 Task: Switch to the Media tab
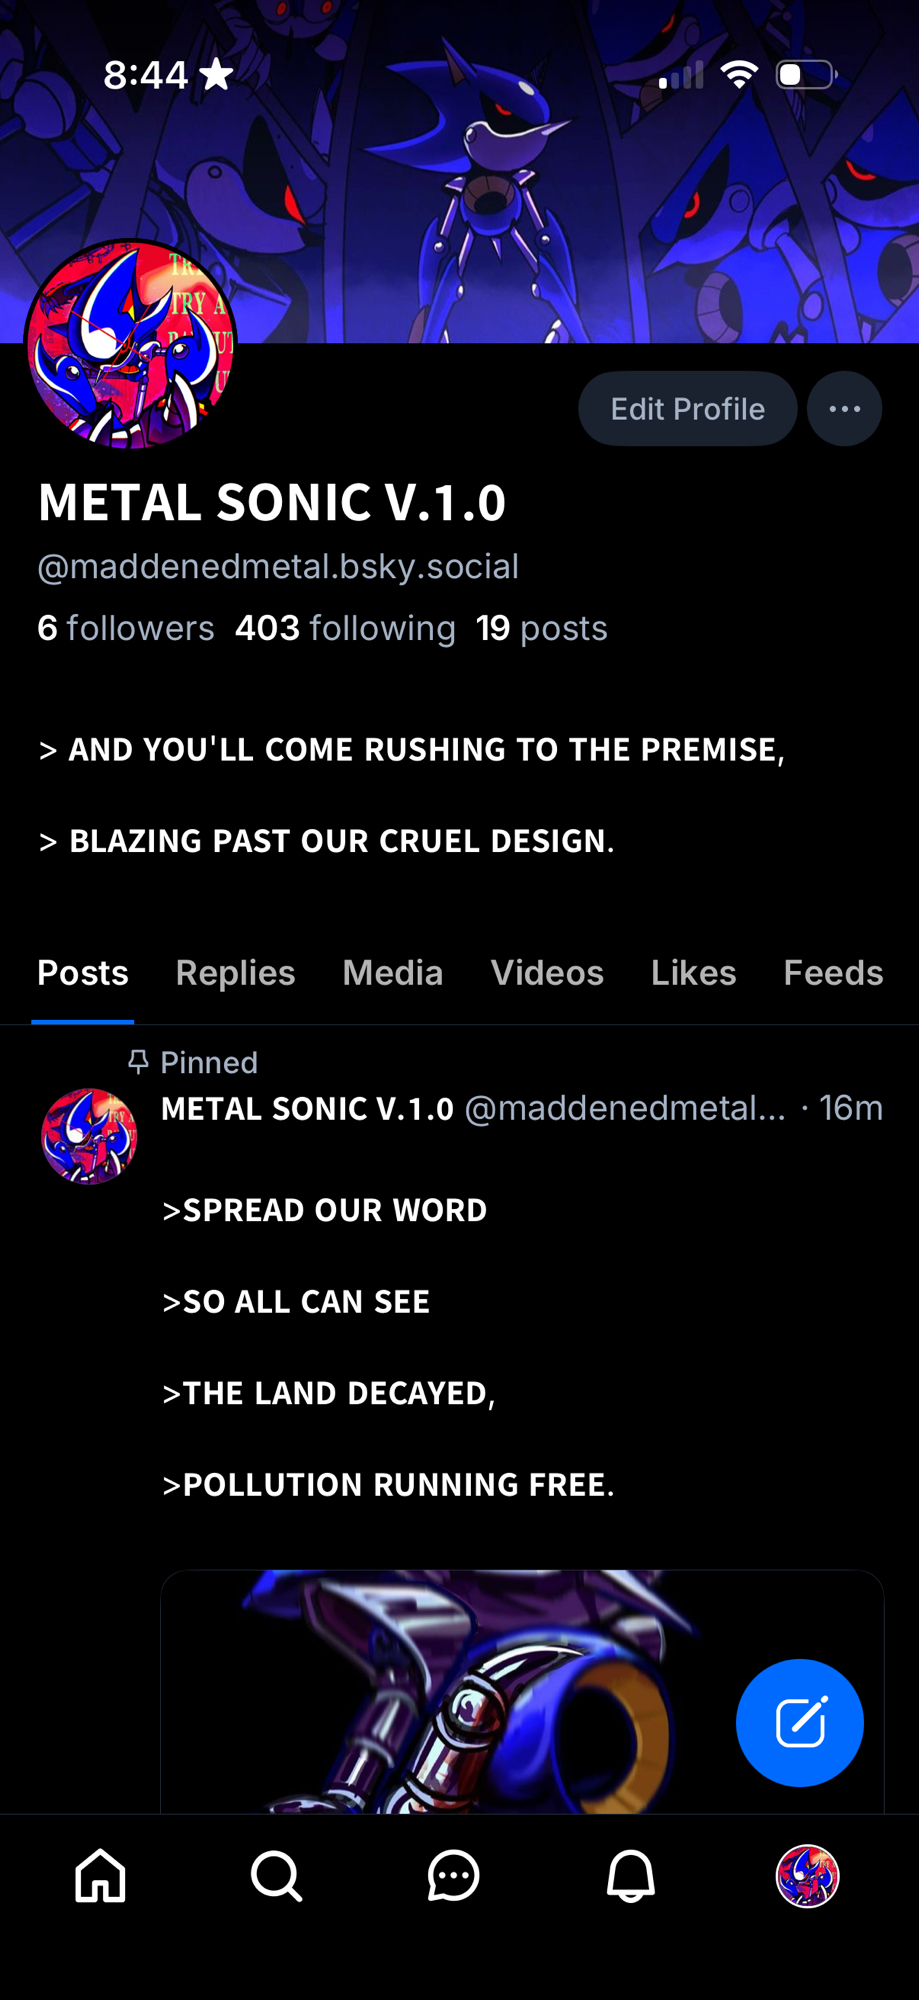tap(392, 973)
